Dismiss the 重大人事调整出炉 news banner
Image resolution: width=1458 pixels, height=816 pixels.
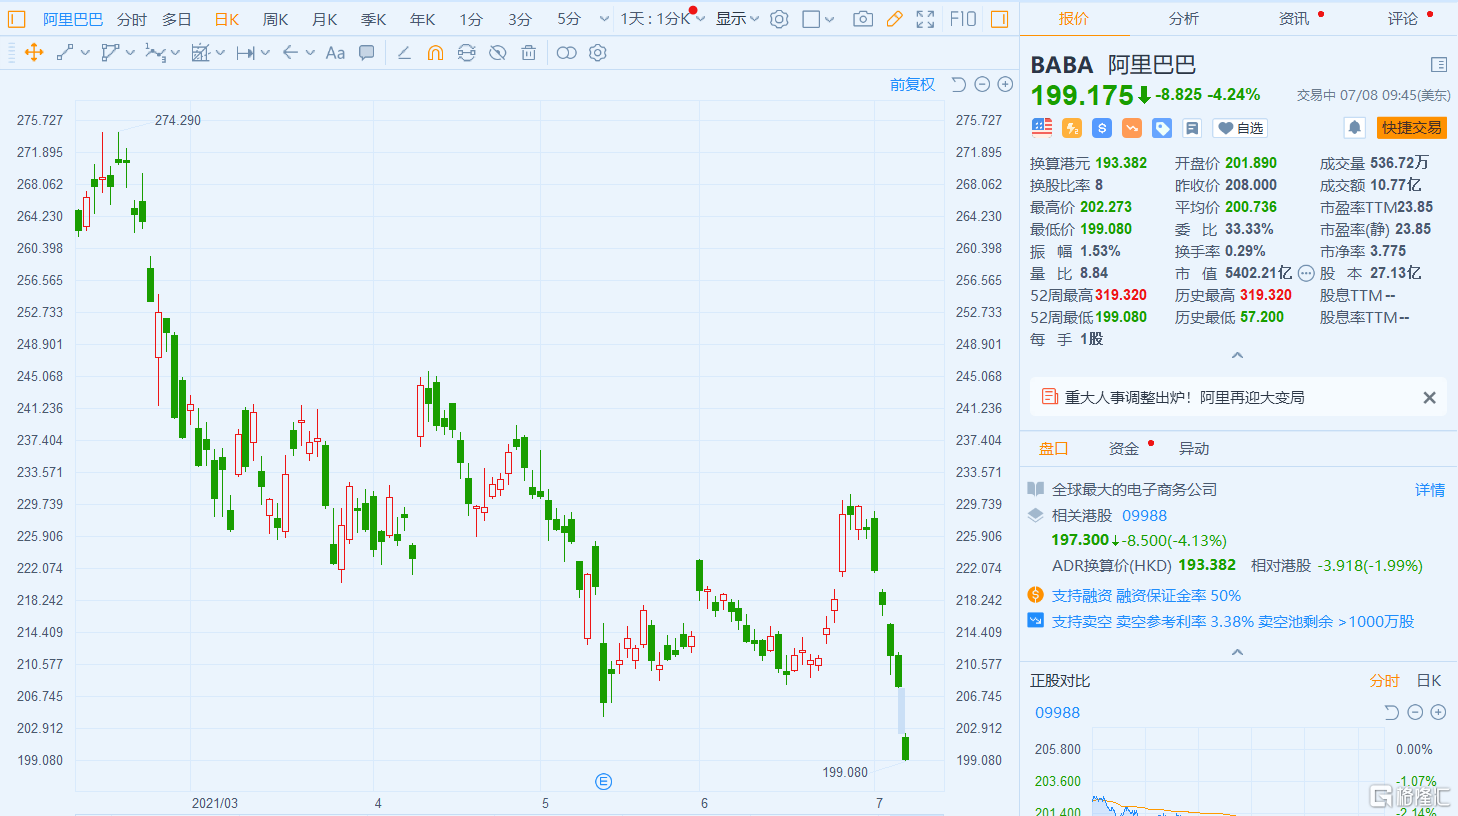(x=1430, y=398)
